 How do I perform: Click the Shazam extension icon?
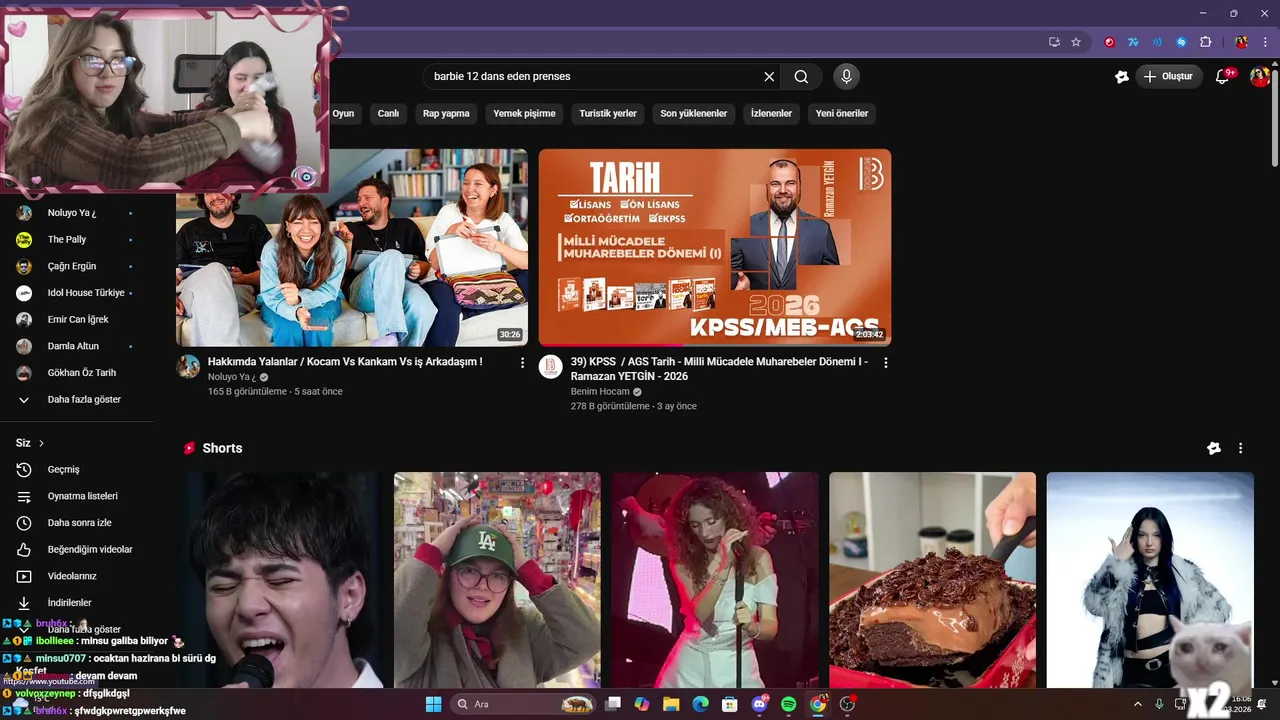1181,42
